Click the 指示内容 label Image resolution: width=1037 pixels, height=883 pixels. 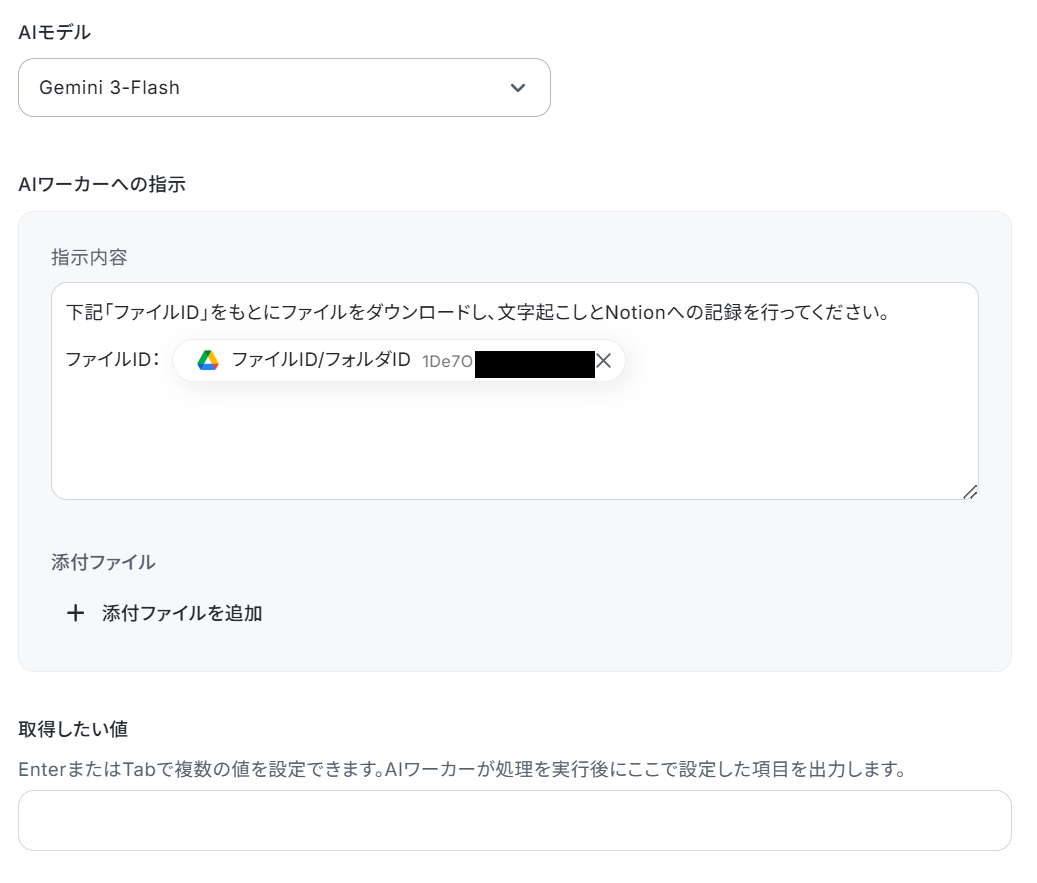89,257
